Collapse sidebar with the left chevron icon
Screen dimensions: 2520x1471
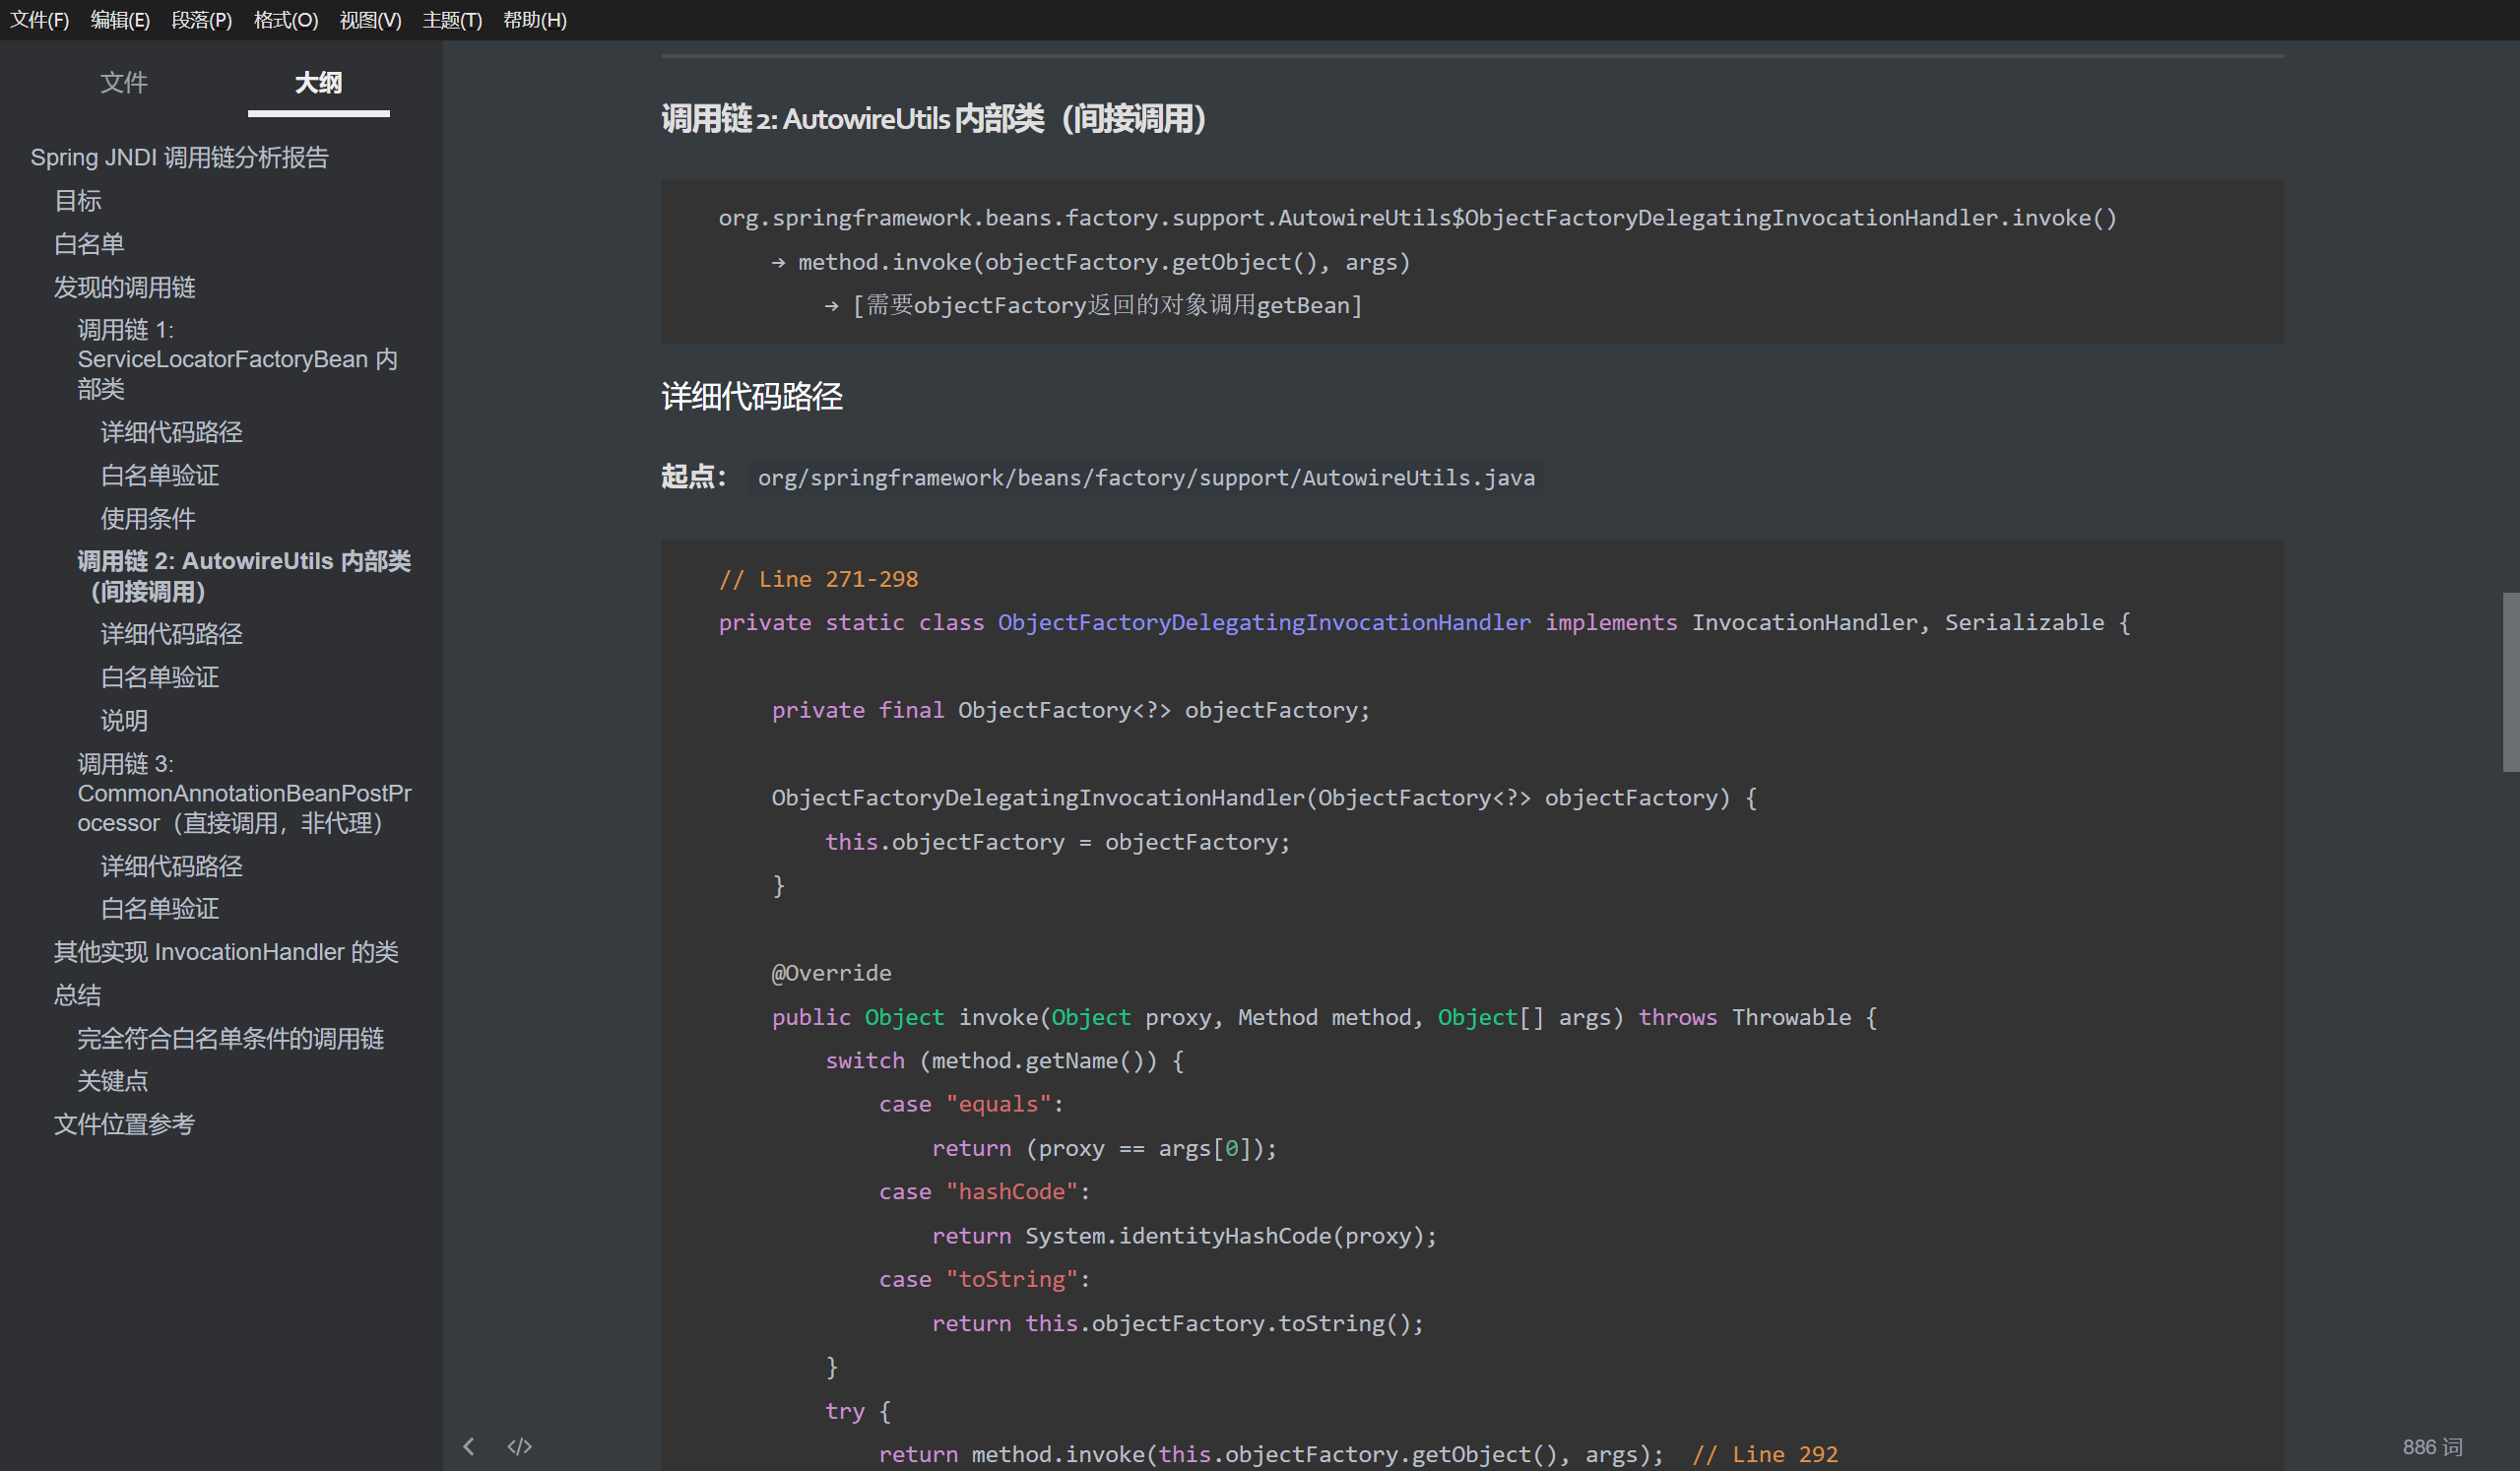point(469,1446)
